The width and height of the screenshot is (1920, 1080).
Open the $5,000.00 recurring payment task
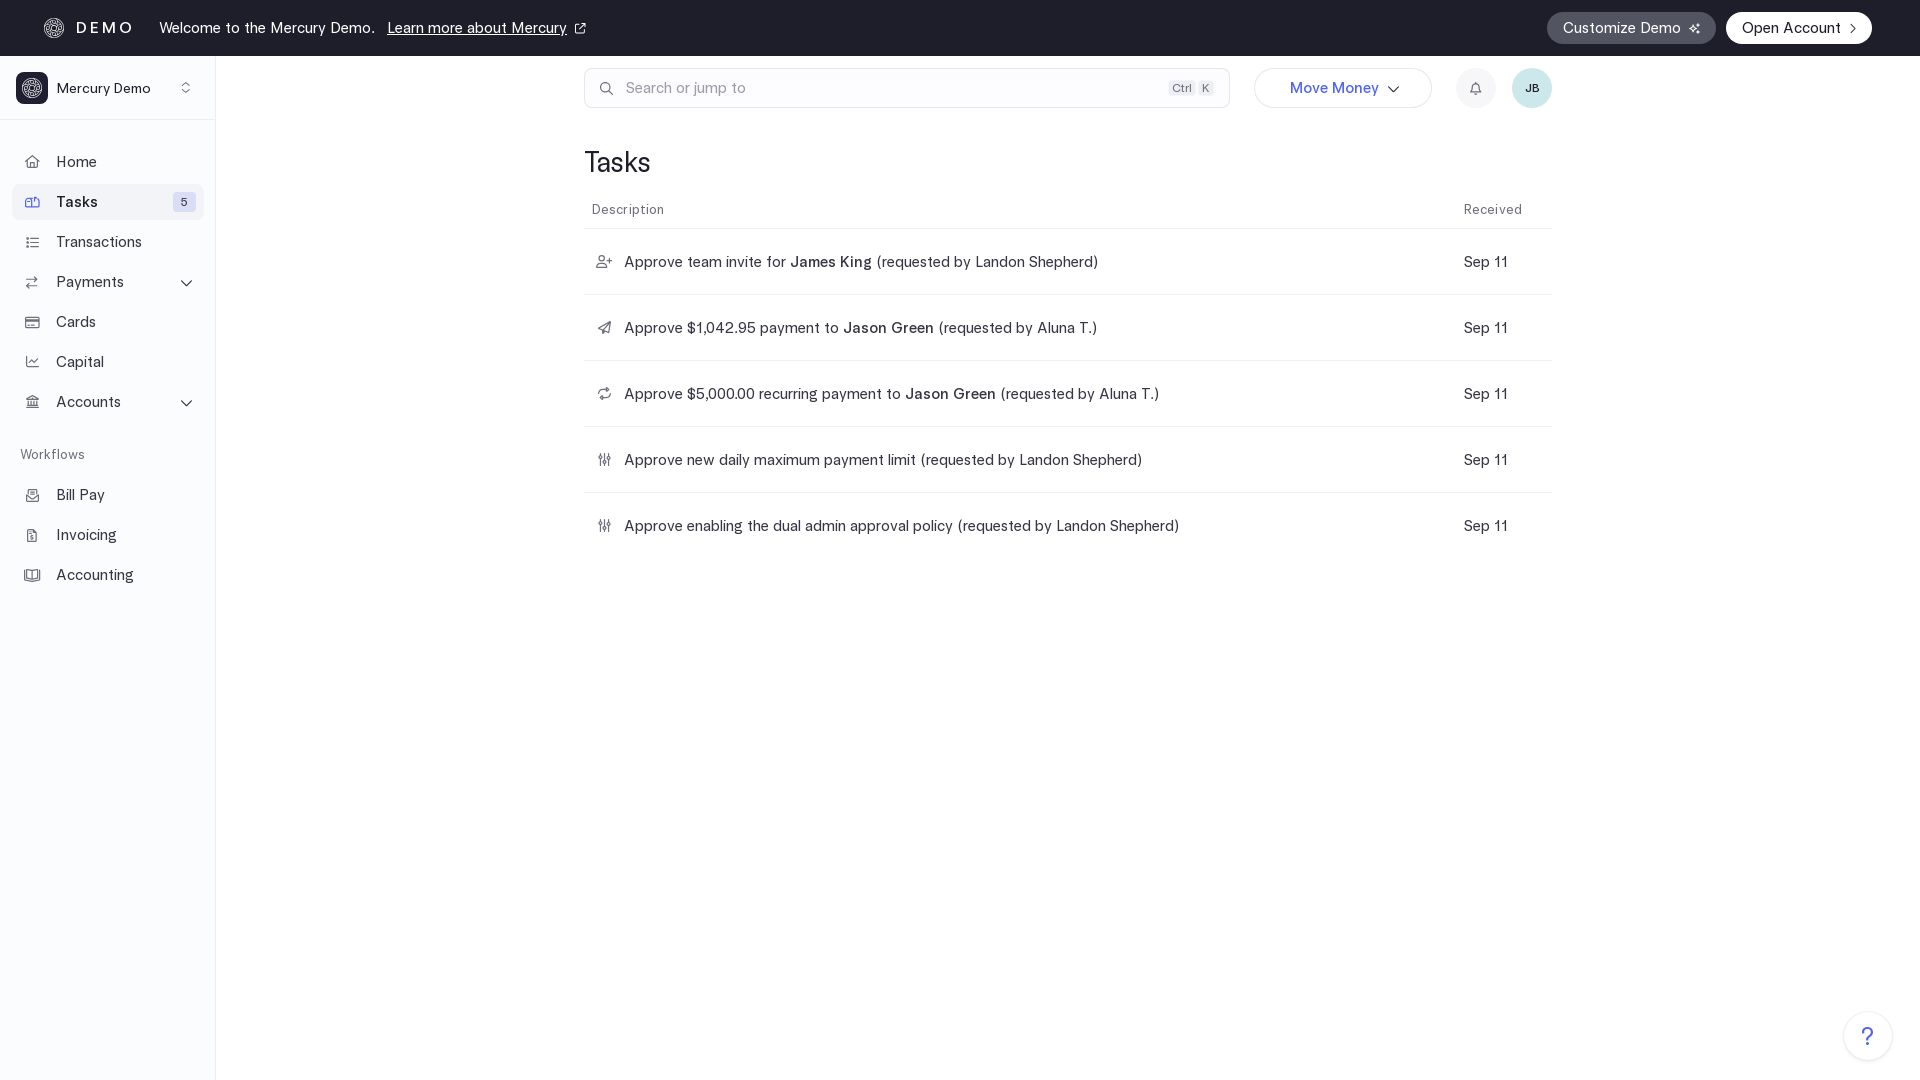tap(890, 394)
